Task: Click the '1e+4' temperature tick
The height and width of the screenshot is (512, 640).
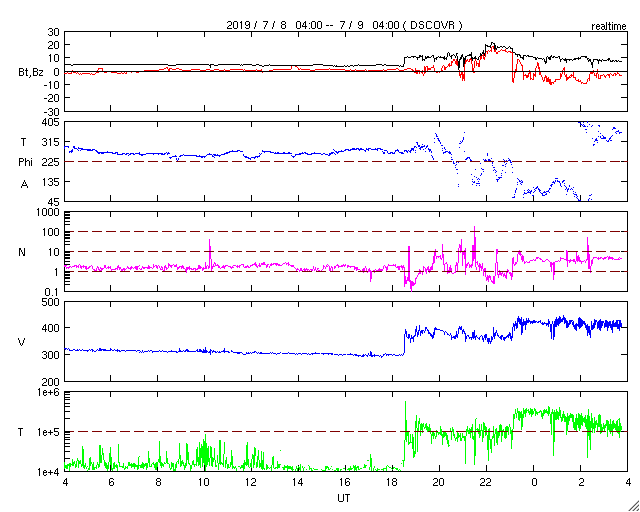Action: pyautogui.click(x=48, y=472)
